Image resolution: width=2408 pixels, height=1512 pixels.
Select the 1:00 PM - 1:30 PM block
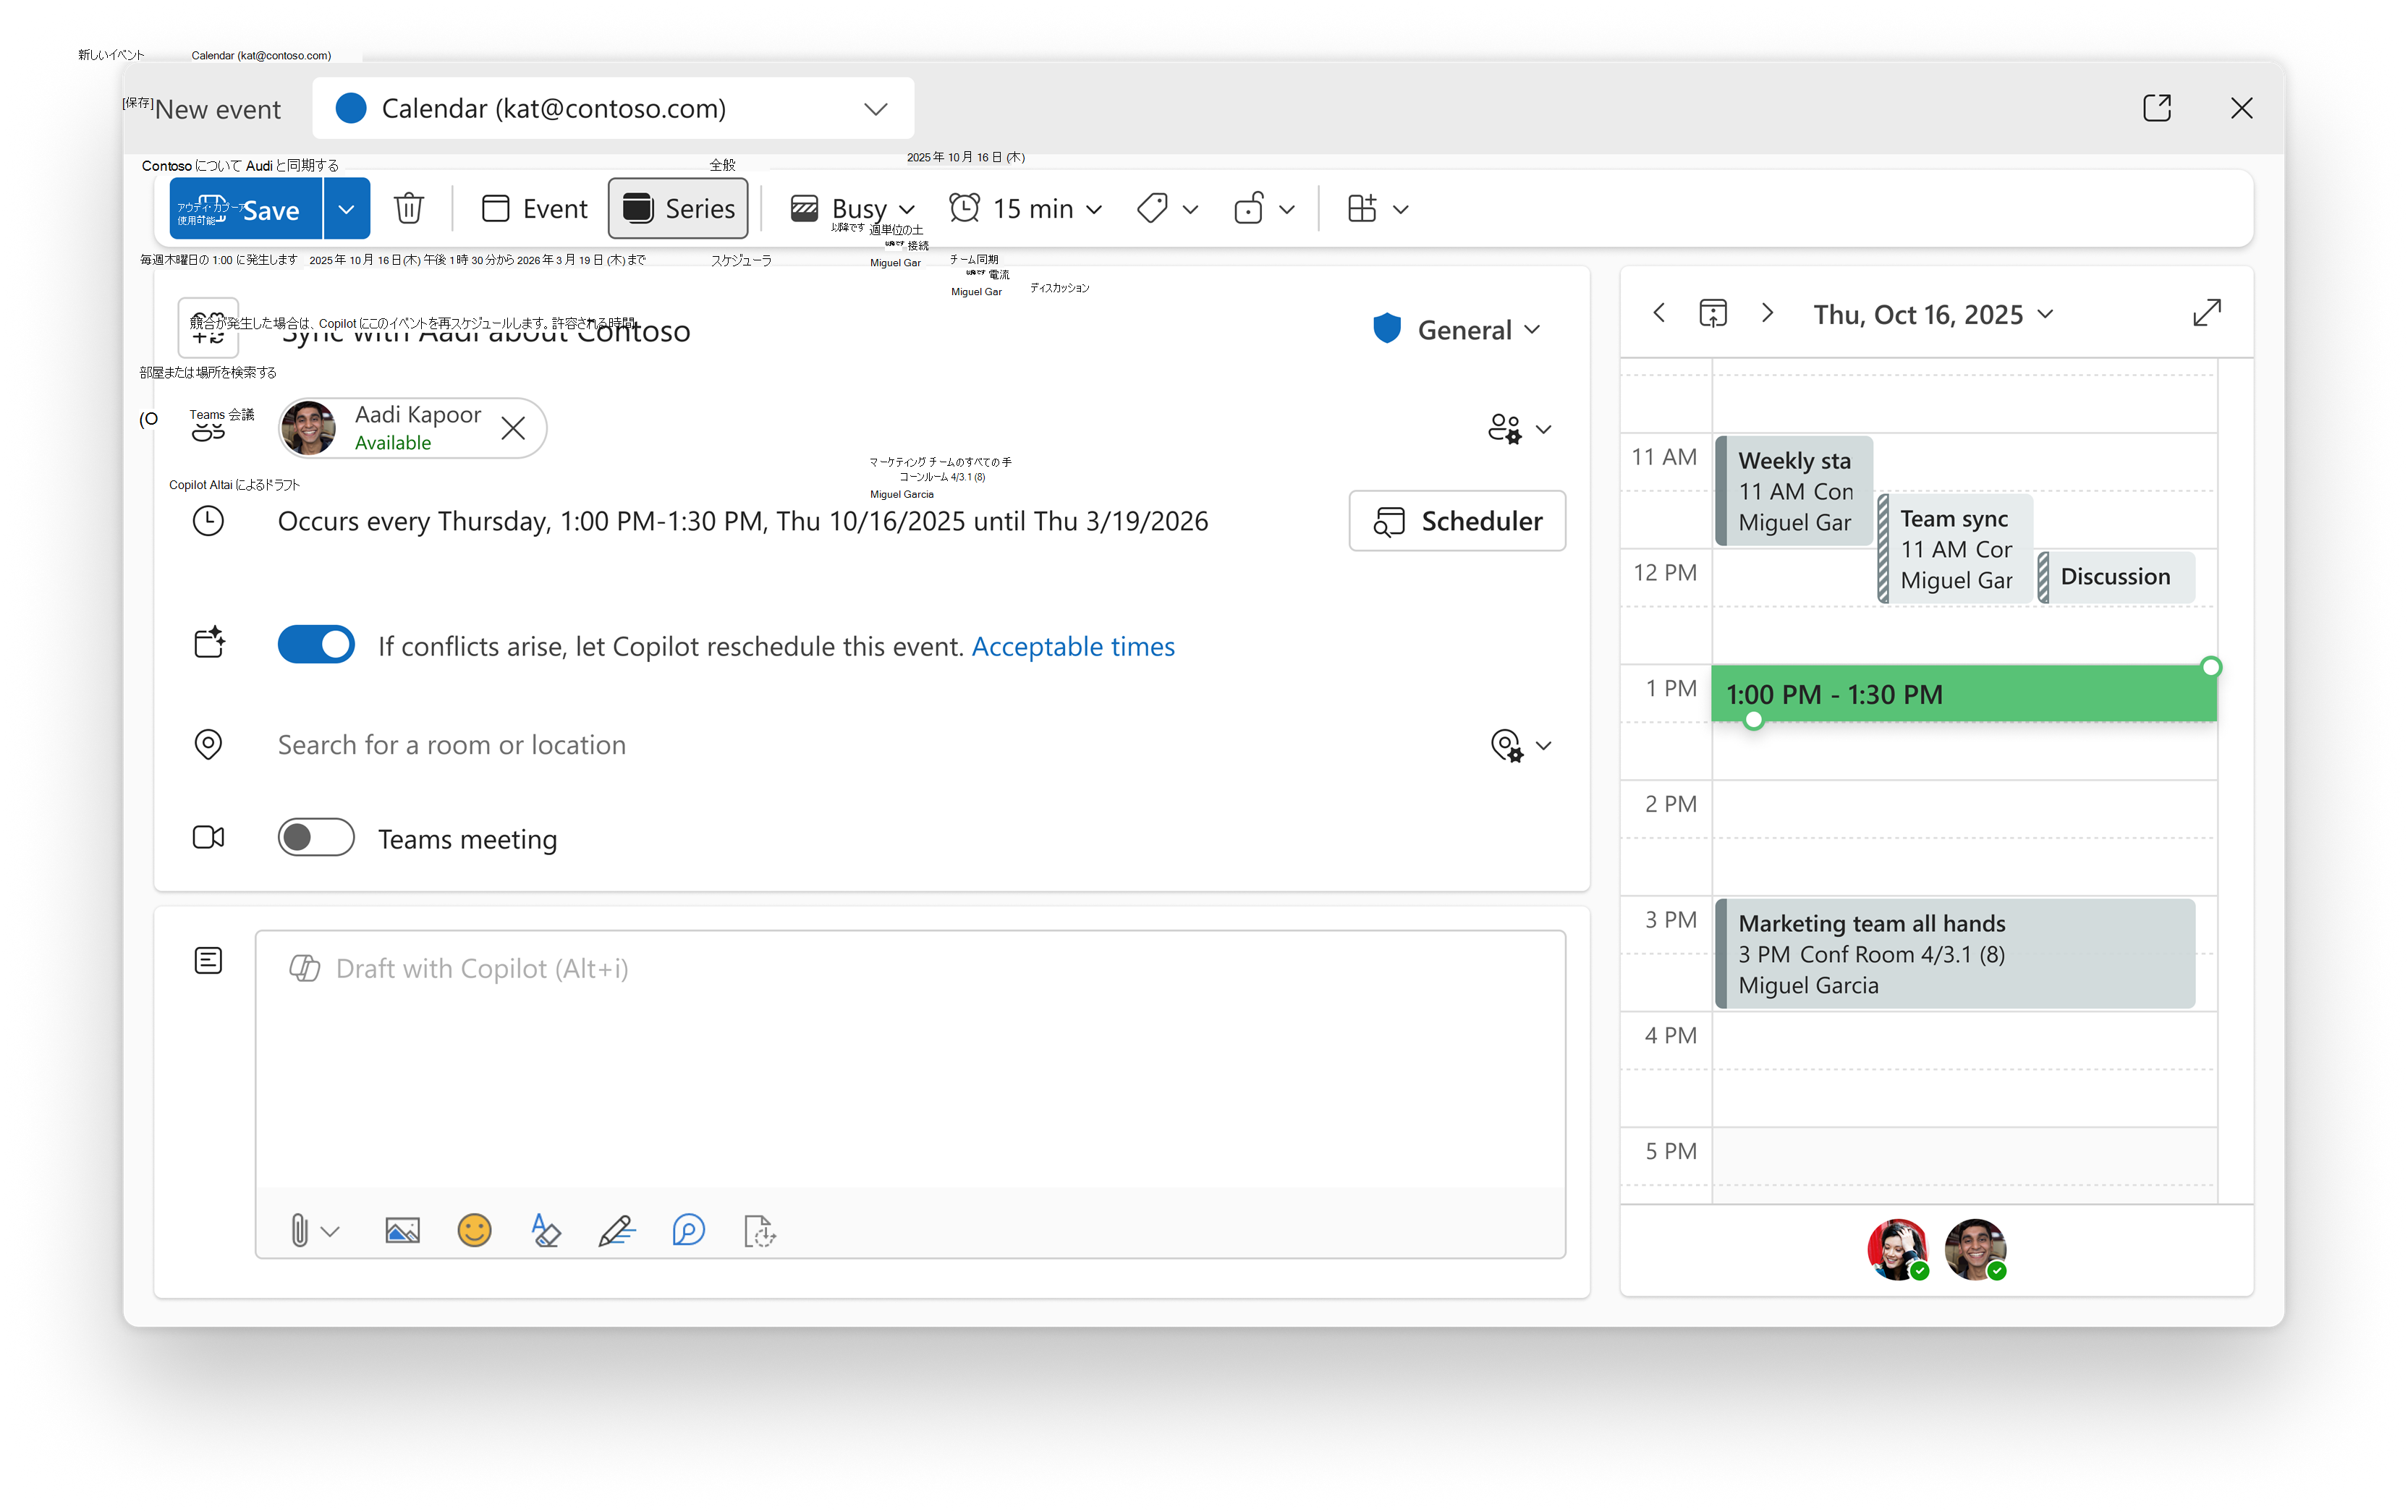coord(1963,694)
